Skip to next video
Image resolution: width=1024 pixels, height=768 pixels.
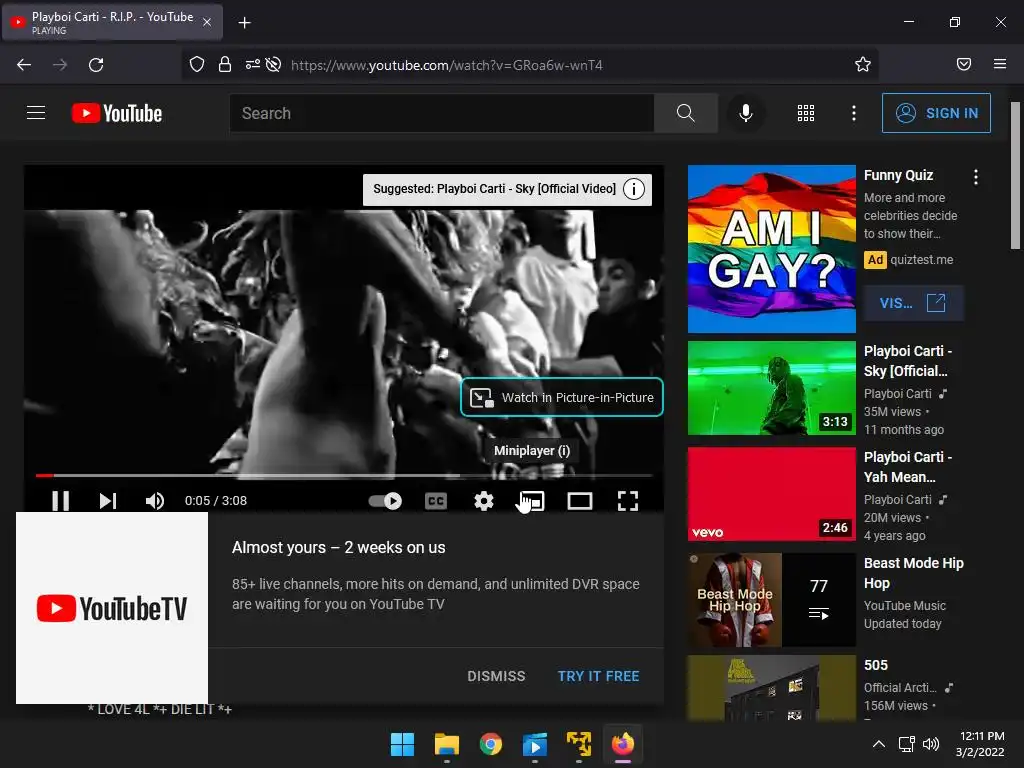(108, 501)
